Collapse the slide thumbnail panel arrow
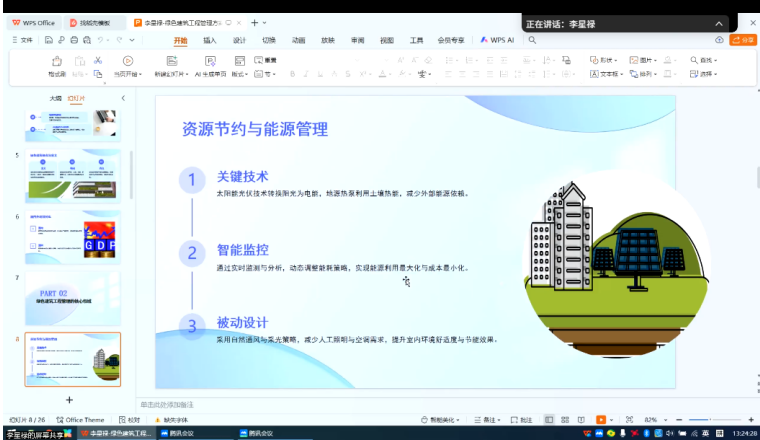 123,98
